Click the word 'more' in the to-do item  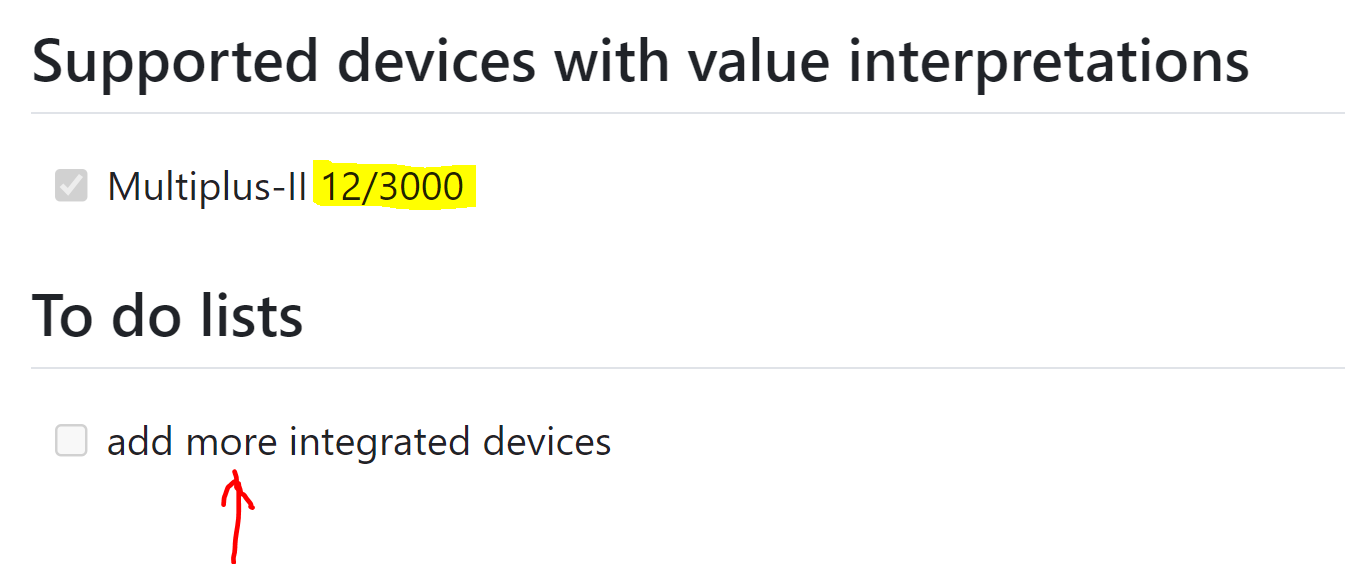click(231, 442)
